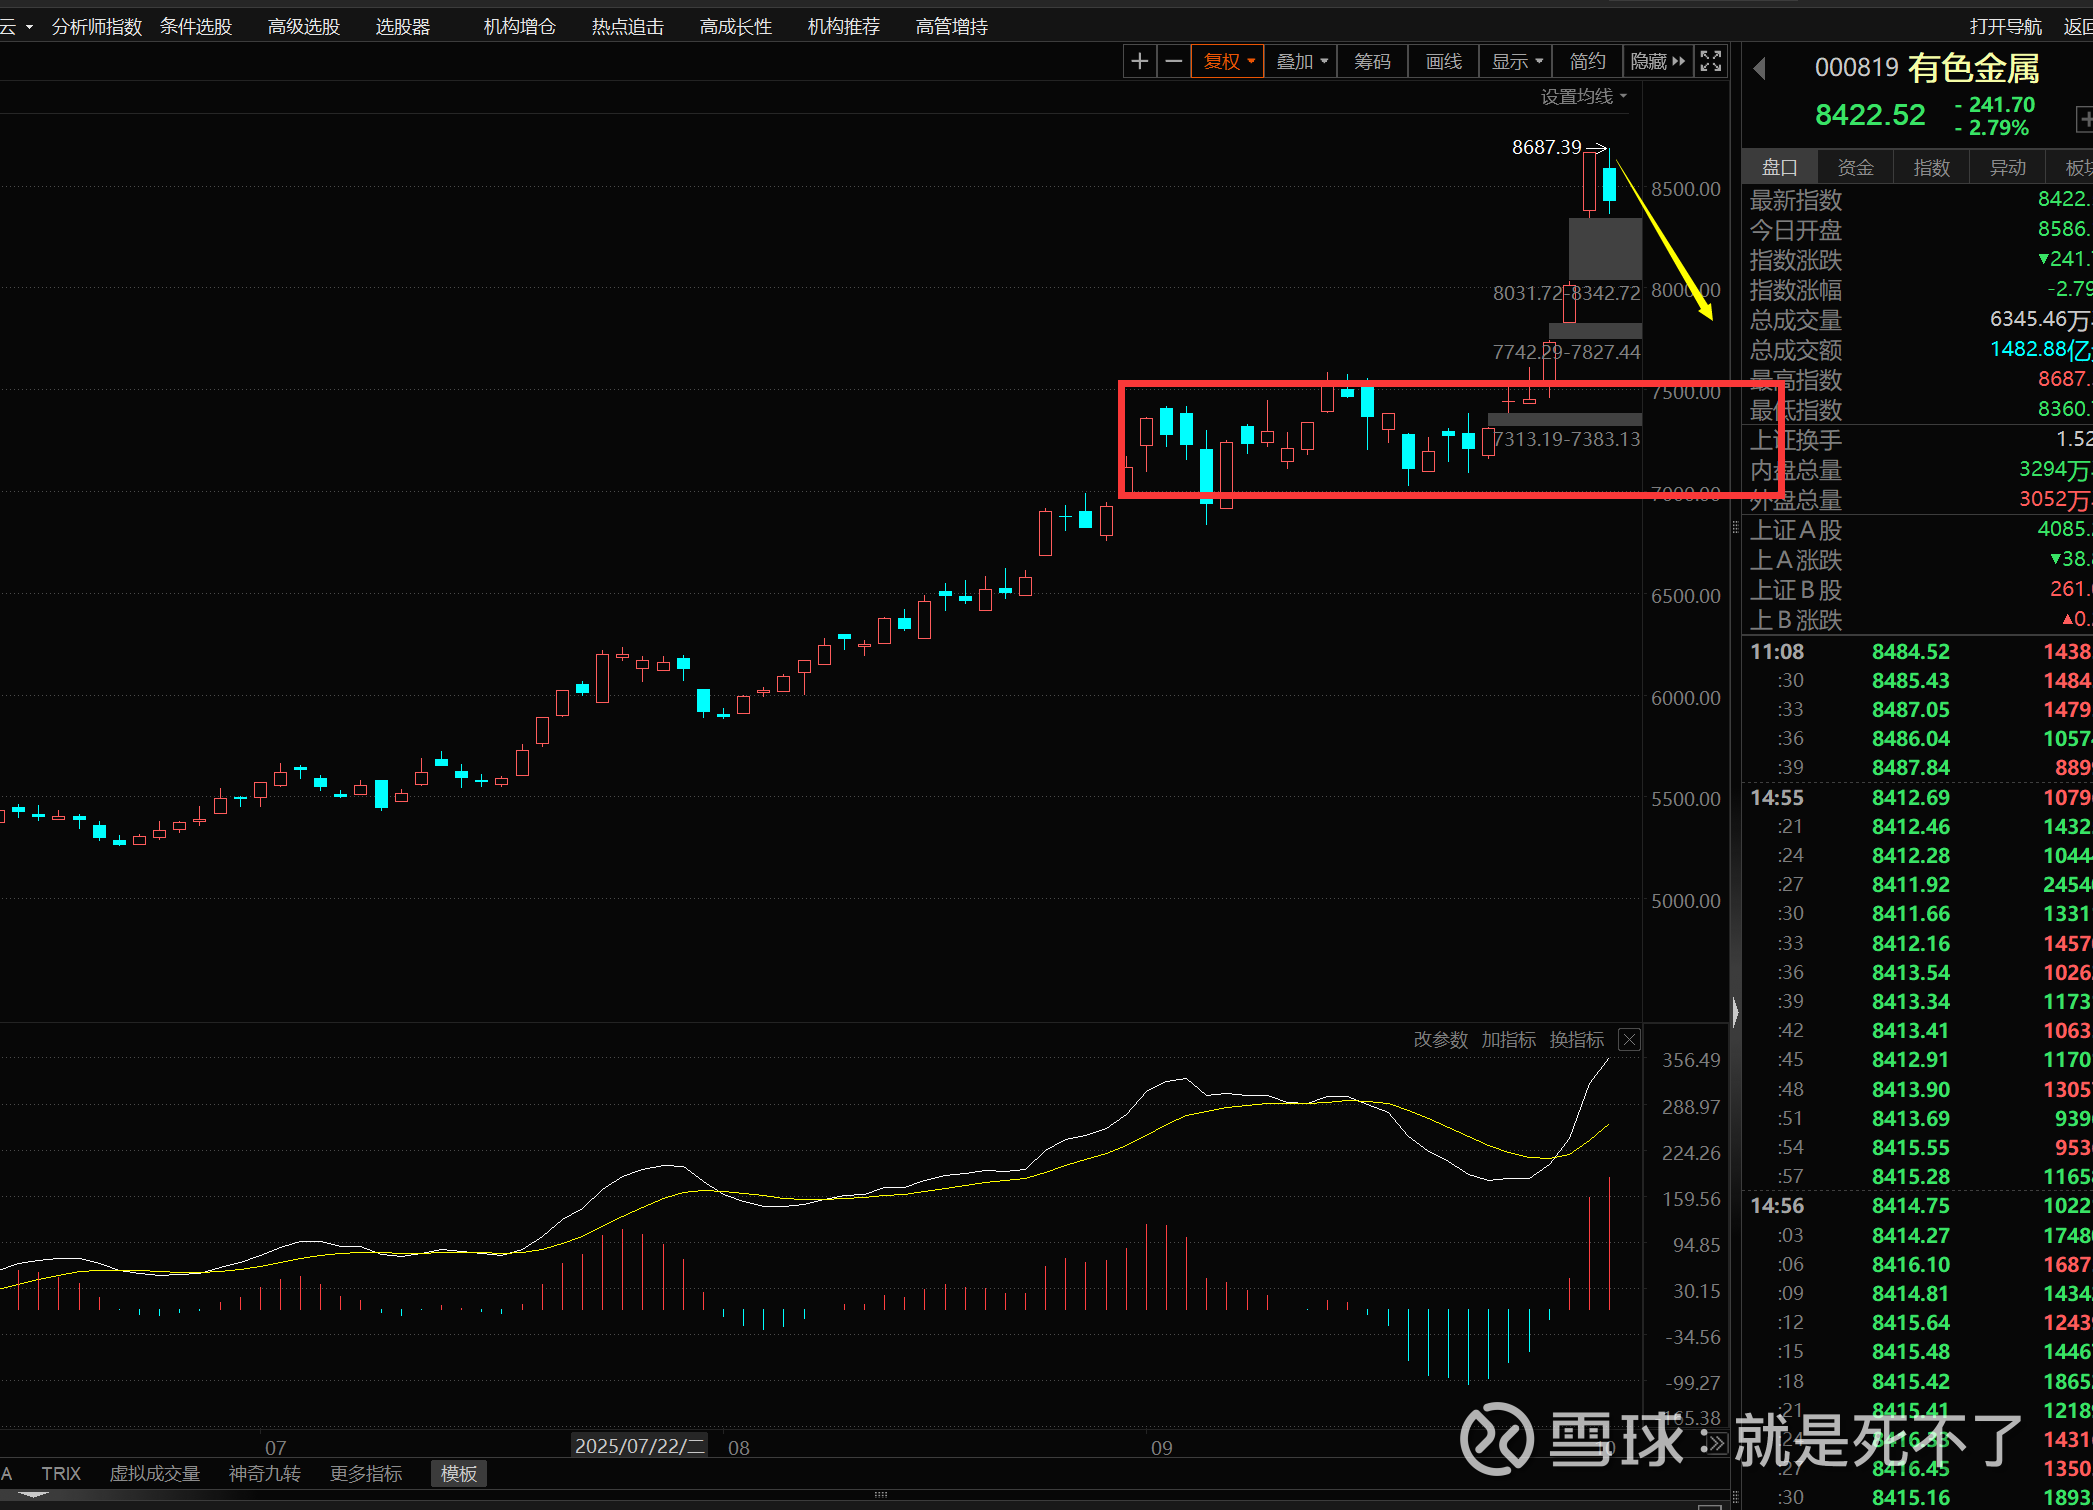Toggle fullscreen chart view icon
Image resolution: width=2093 pixels, height=1510 pixels.
point(1711,62)
